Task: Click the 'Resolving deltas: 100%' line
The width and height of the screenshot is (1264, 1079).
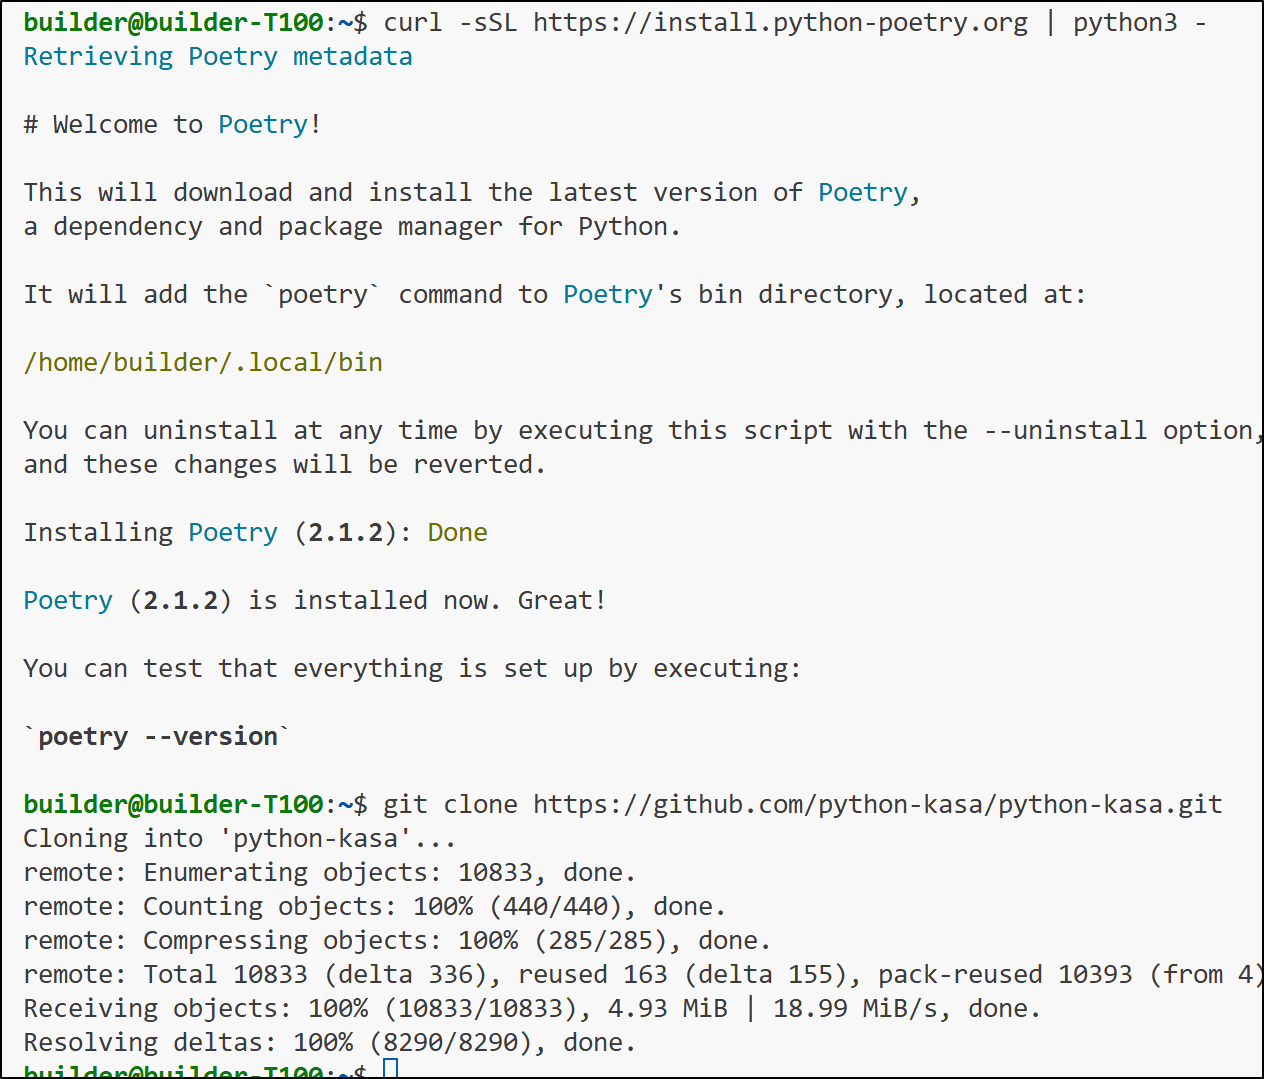Action: (x=330, y=1042)
